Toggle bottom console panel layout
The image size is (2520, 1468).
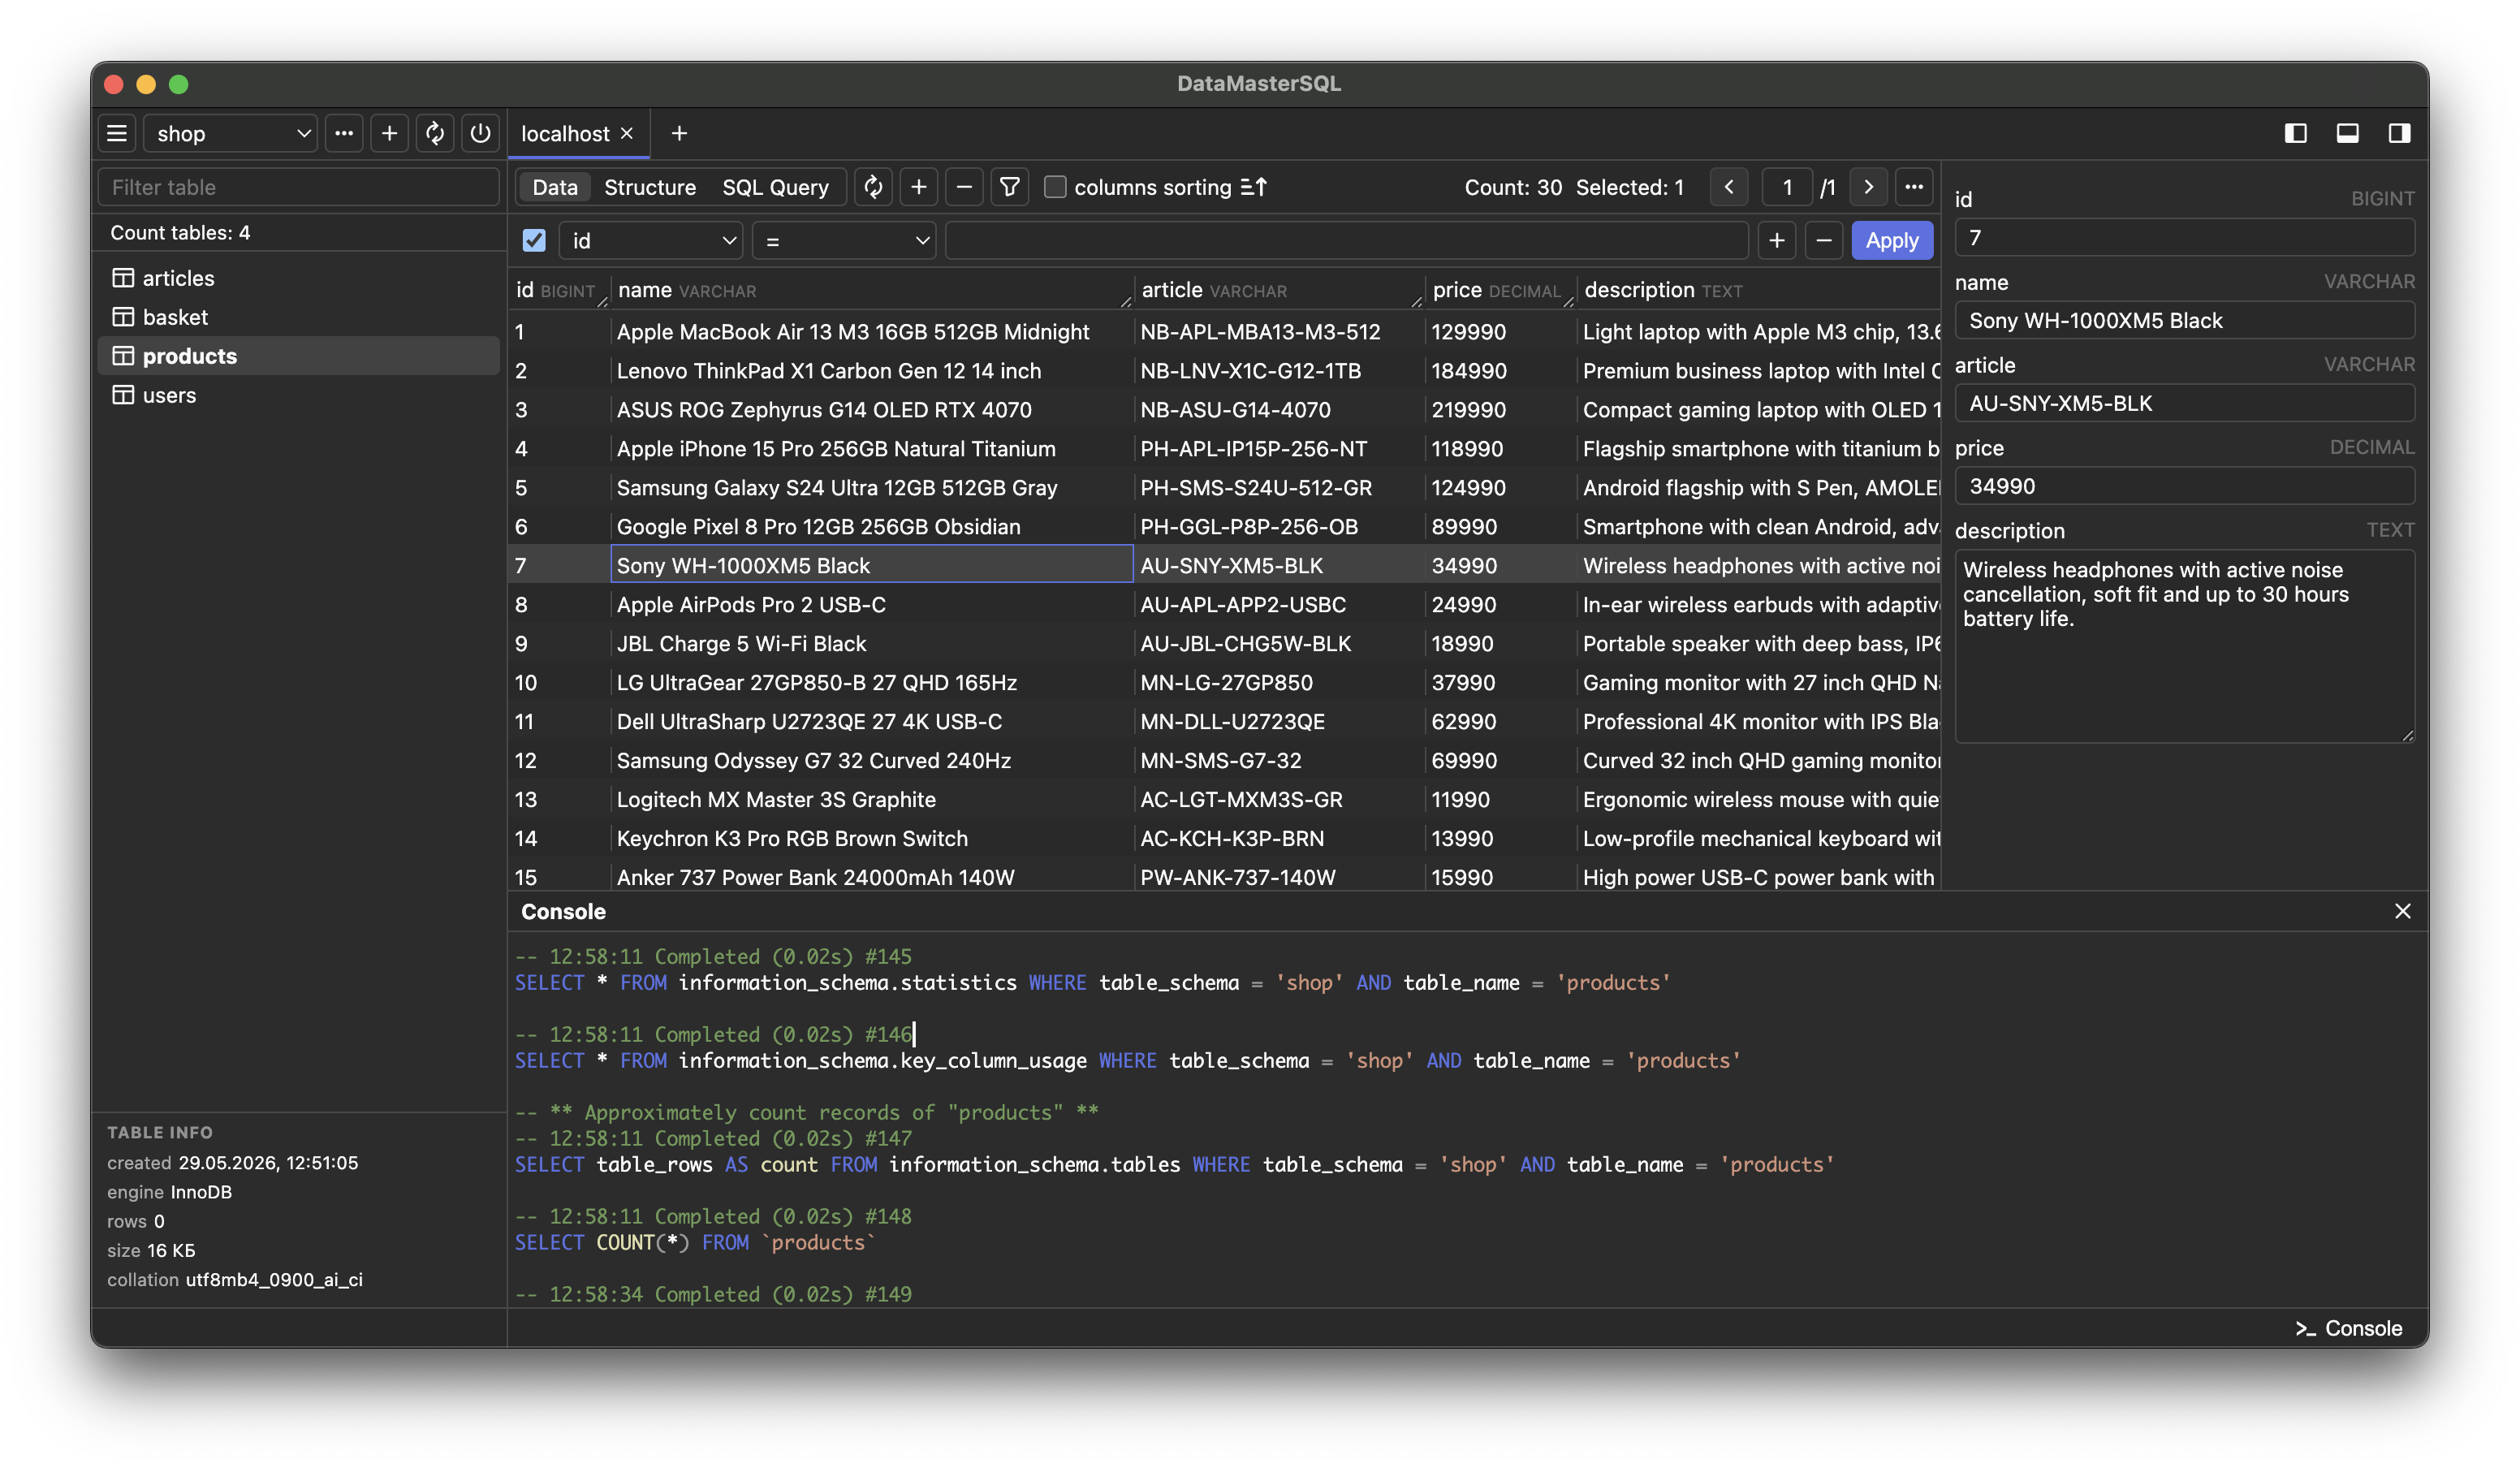coord(2347,133)
